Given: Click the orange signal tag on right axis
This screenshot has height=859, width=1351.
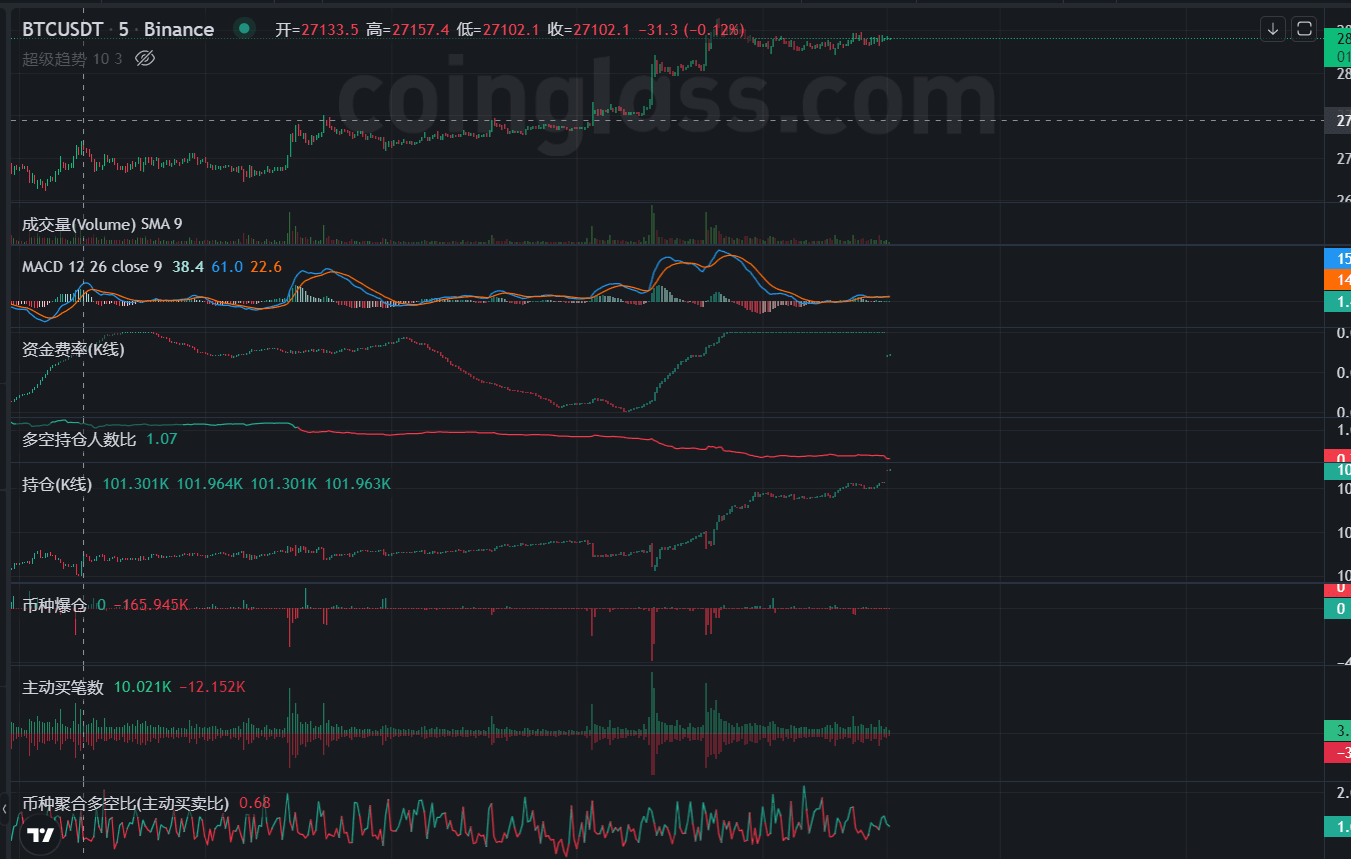Looking at the screenshot, I should [1337, 280].
